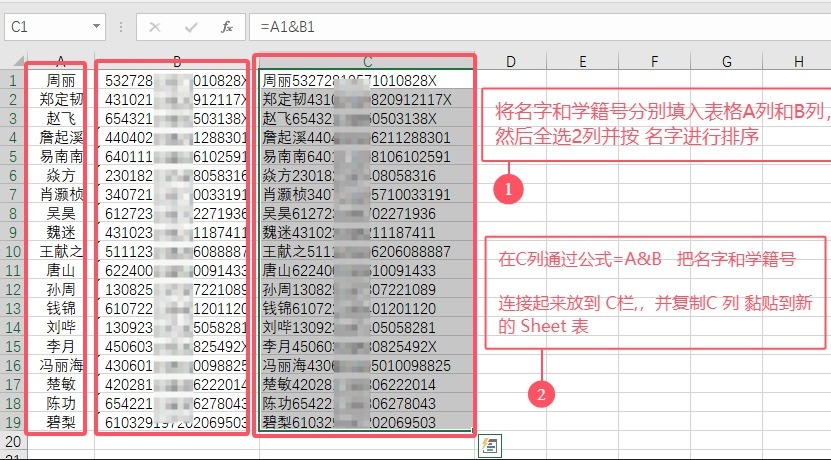Click column B cell starting with 610722
The image size is (831, 460).
click(176, 308)
